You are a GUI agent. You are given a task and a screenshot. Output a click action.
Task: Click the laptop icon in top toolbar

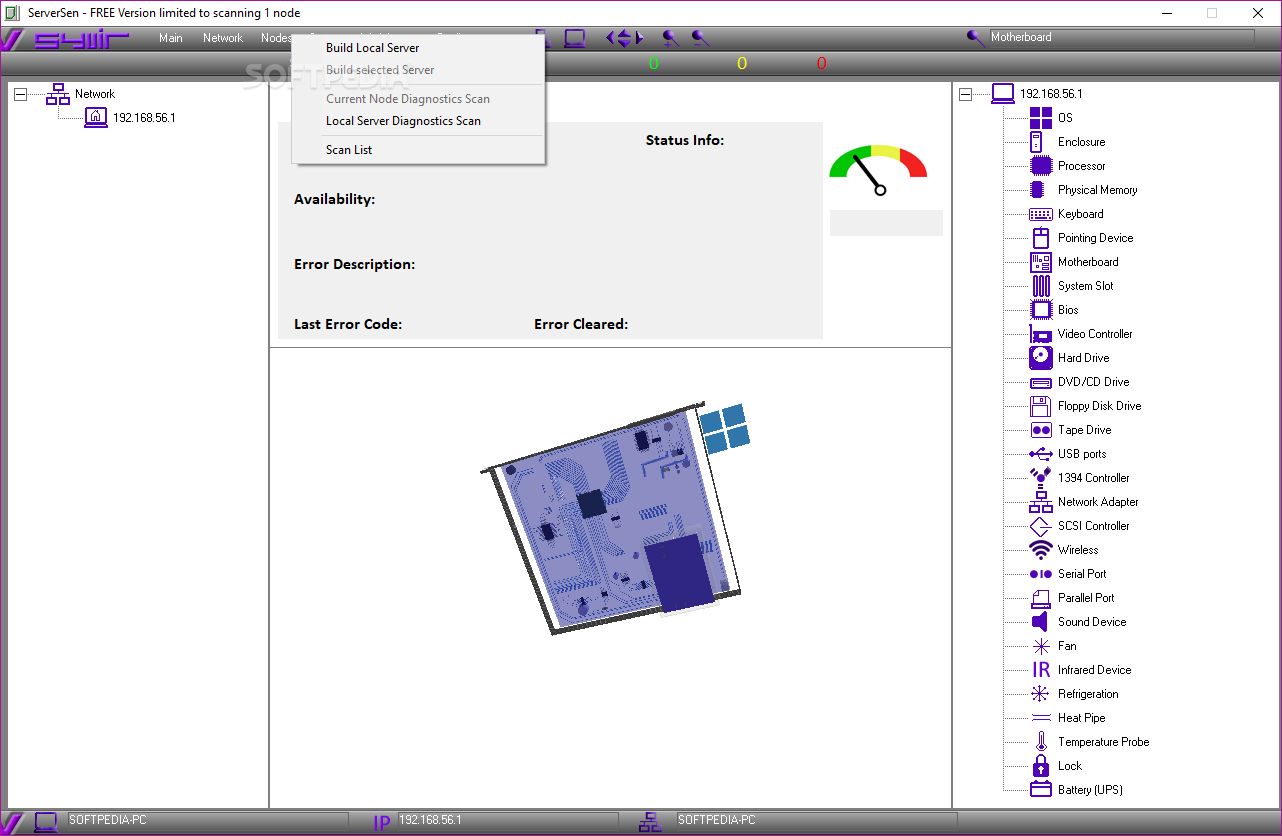574,38
